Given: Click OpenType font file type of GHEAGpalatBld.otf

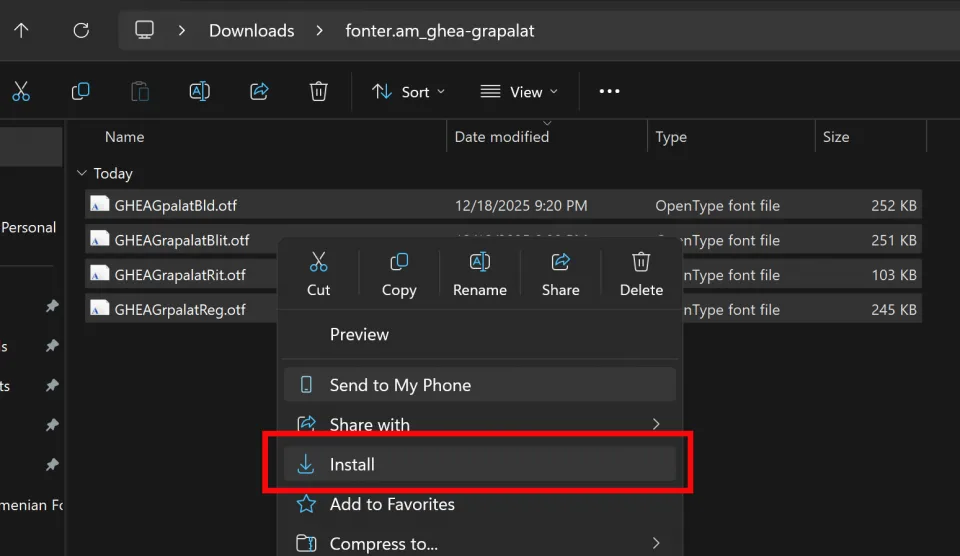Looking at the screenshot, I should tap(718, 206).
